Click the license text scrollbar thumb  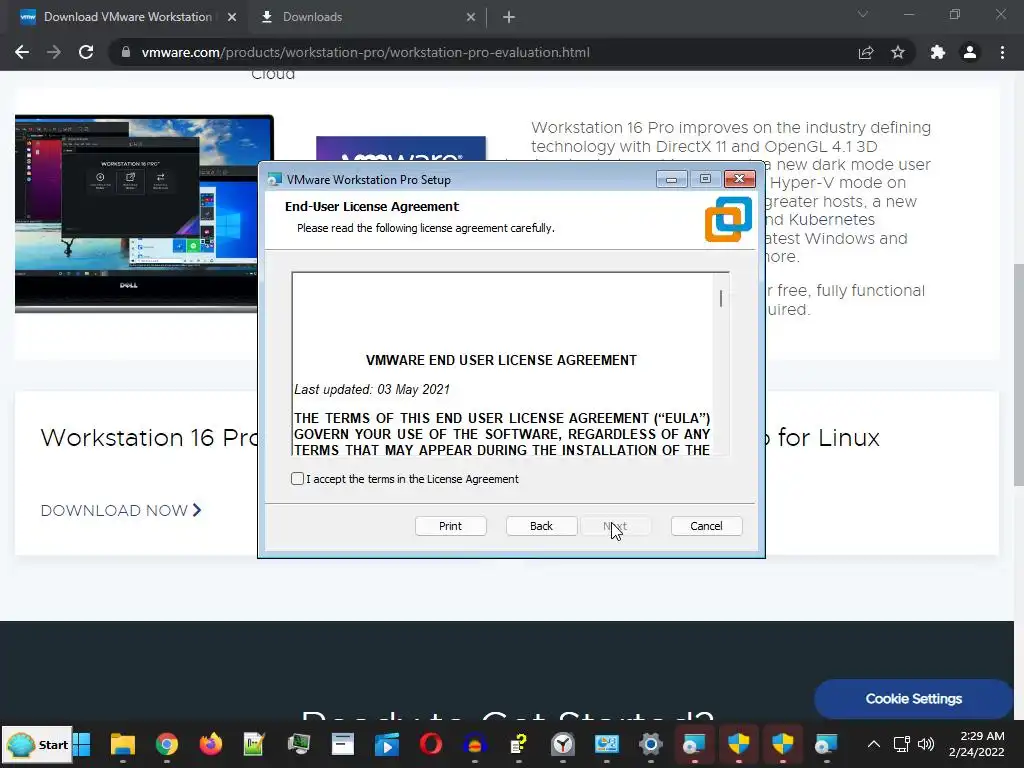[x=721, y=298]
